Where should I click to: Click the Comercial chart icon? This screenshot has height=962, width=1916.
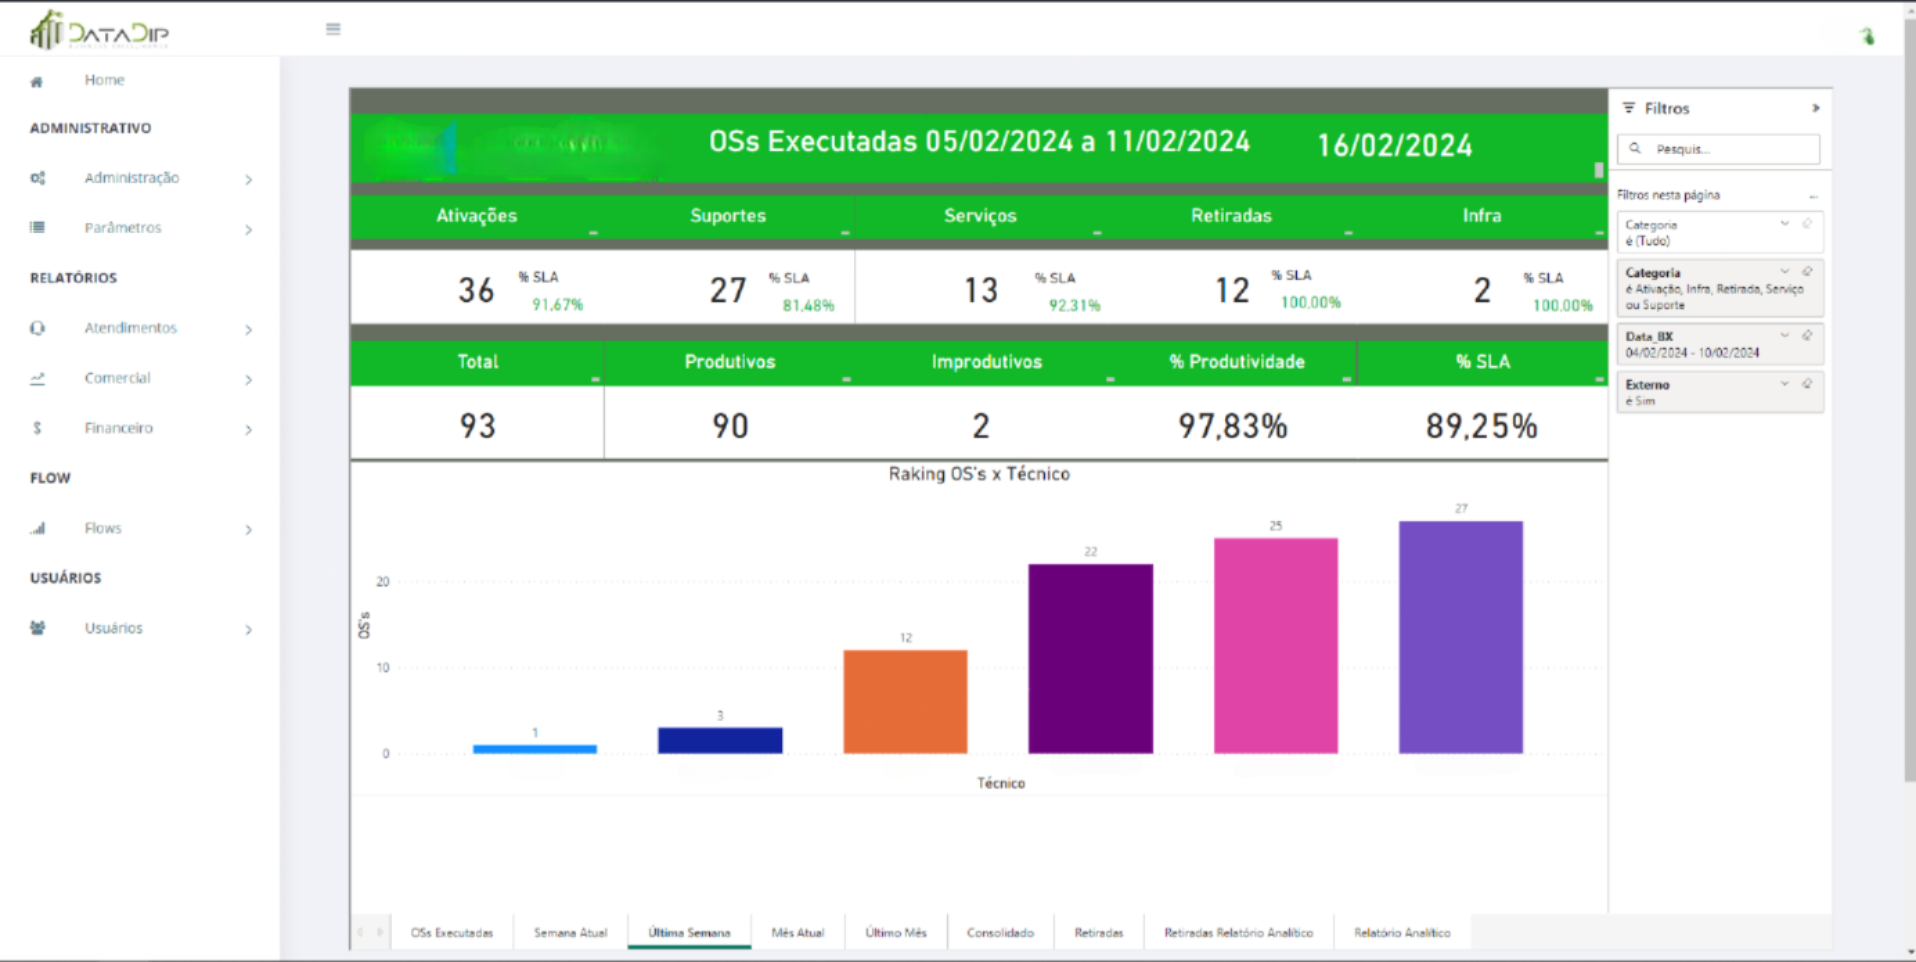pos(37,378)
